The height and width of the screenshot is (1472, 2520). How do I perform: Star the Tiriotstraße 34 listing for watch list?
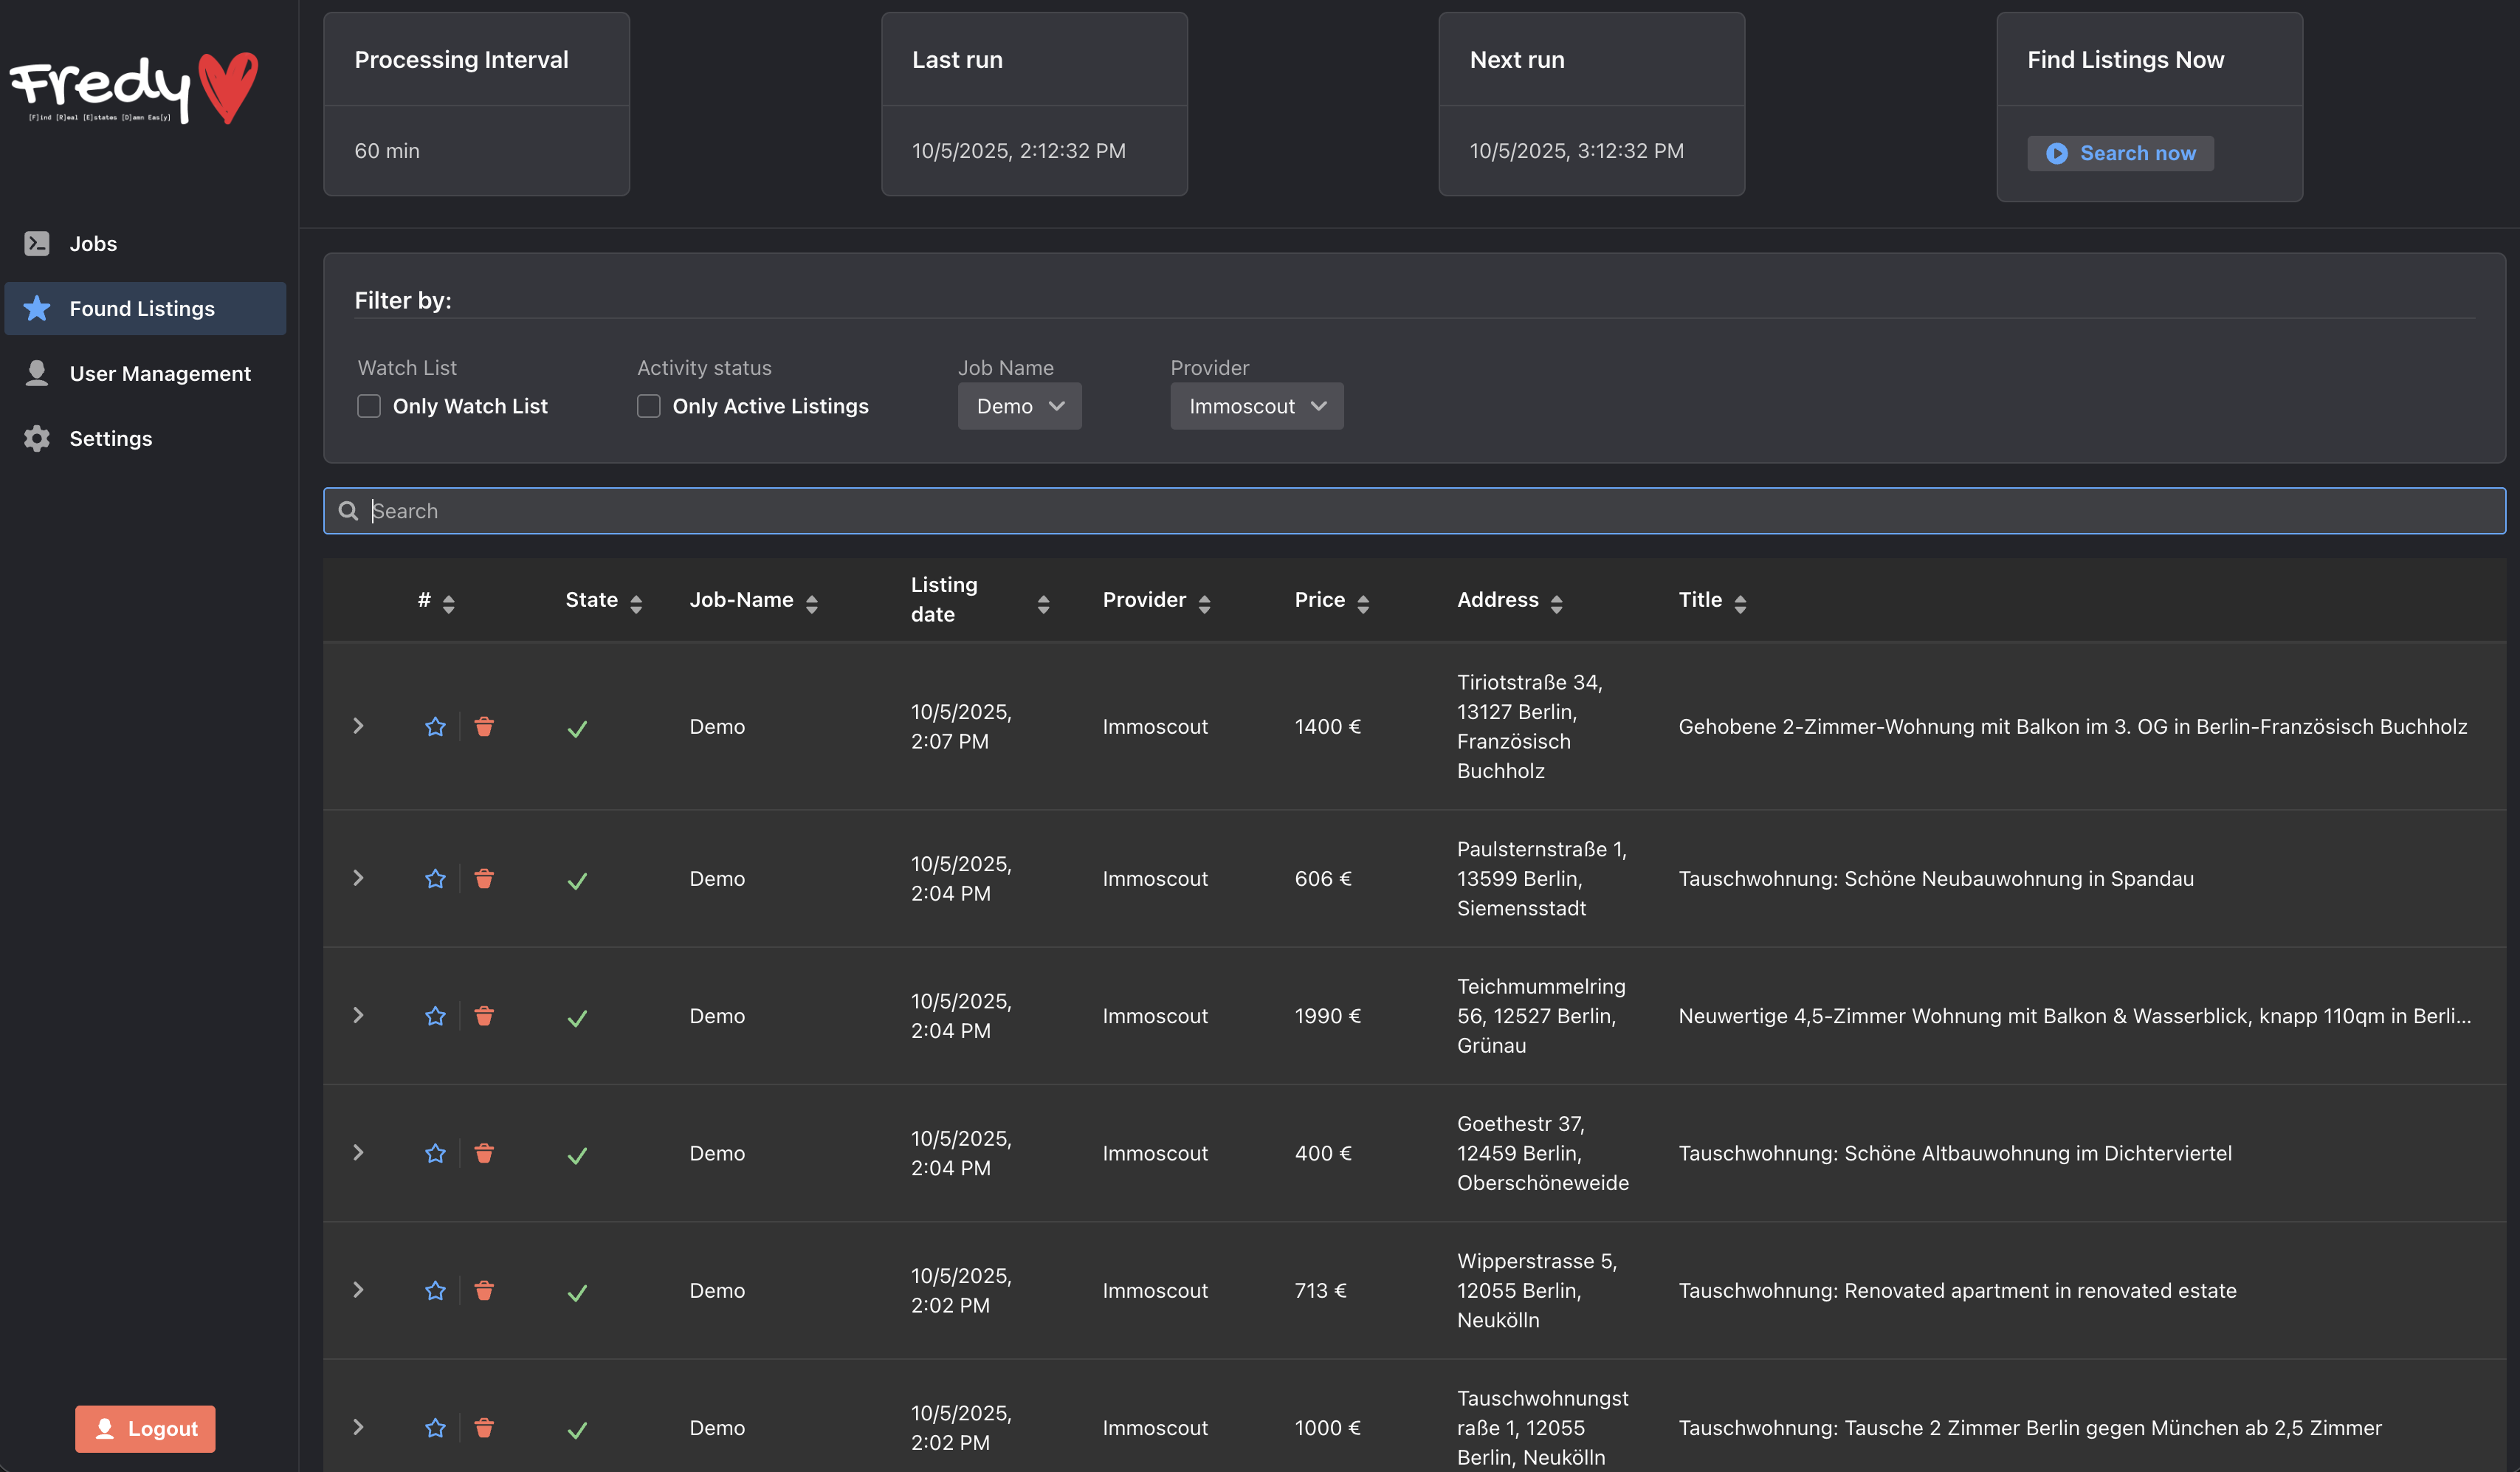click(435, 727)
